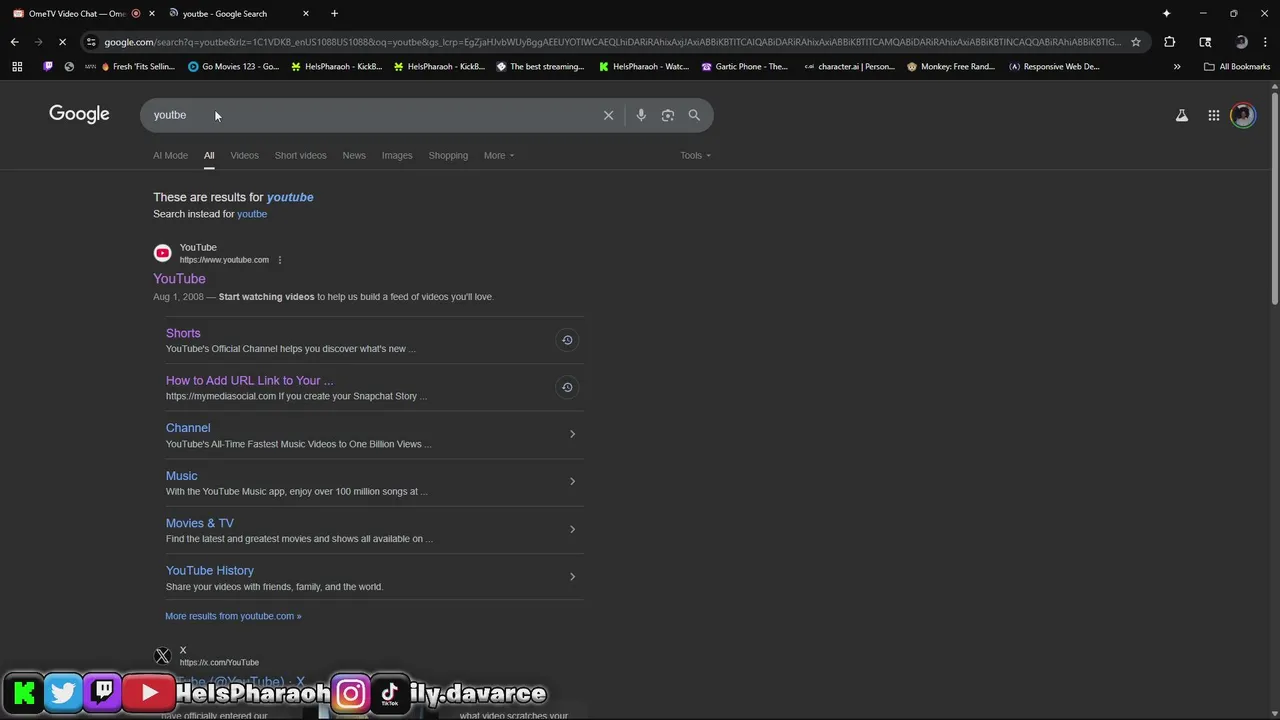Expand the Channel sitelink chevron
The width and height of the screenshot is (1280, 720).
coord(572,434)
